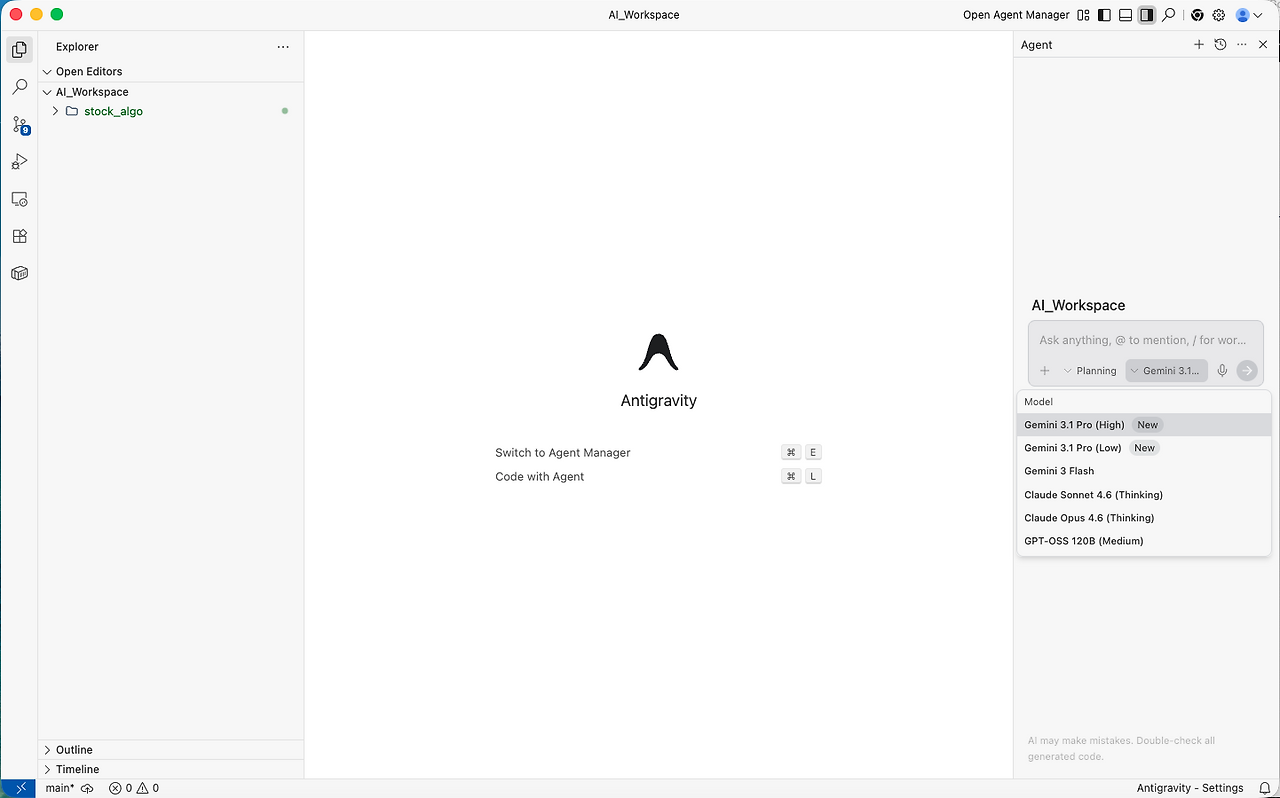1280x798 pixels.
Task: Open the settings gear in the title bar
Action: click(x=1219, y=15)
